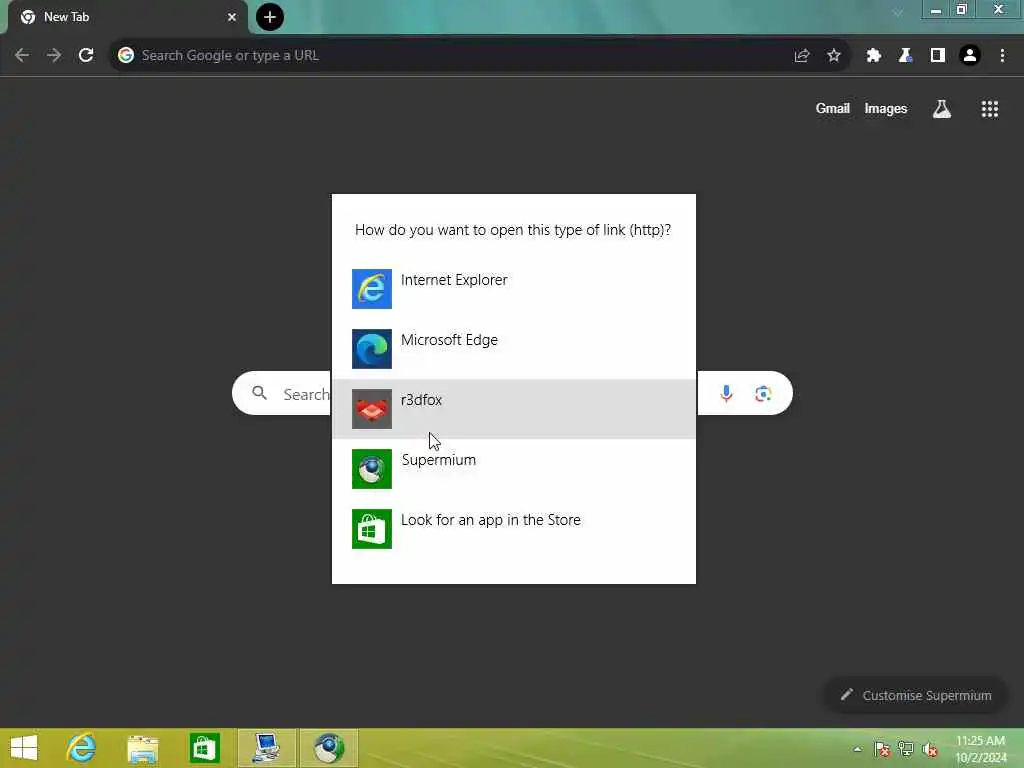Launch Internet Explorer from the taskbar
Screen dimensions: 1024x768
[x=82, y=748]
